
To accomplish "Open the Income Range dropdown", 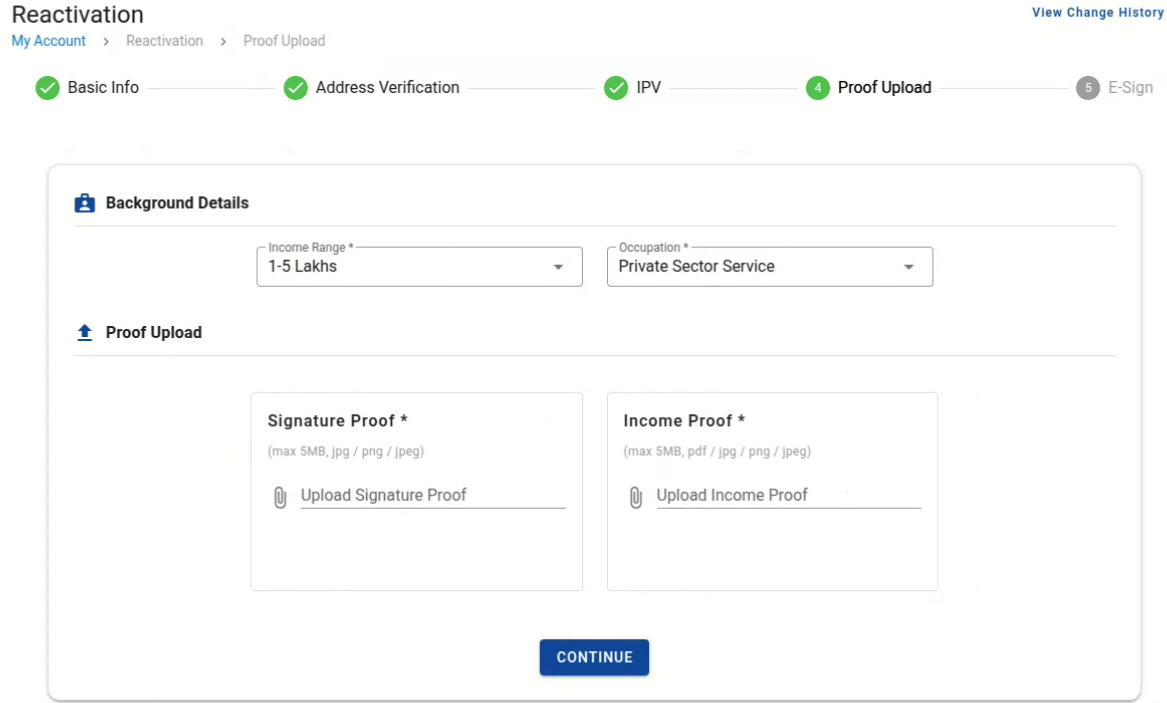I will 405,267.
